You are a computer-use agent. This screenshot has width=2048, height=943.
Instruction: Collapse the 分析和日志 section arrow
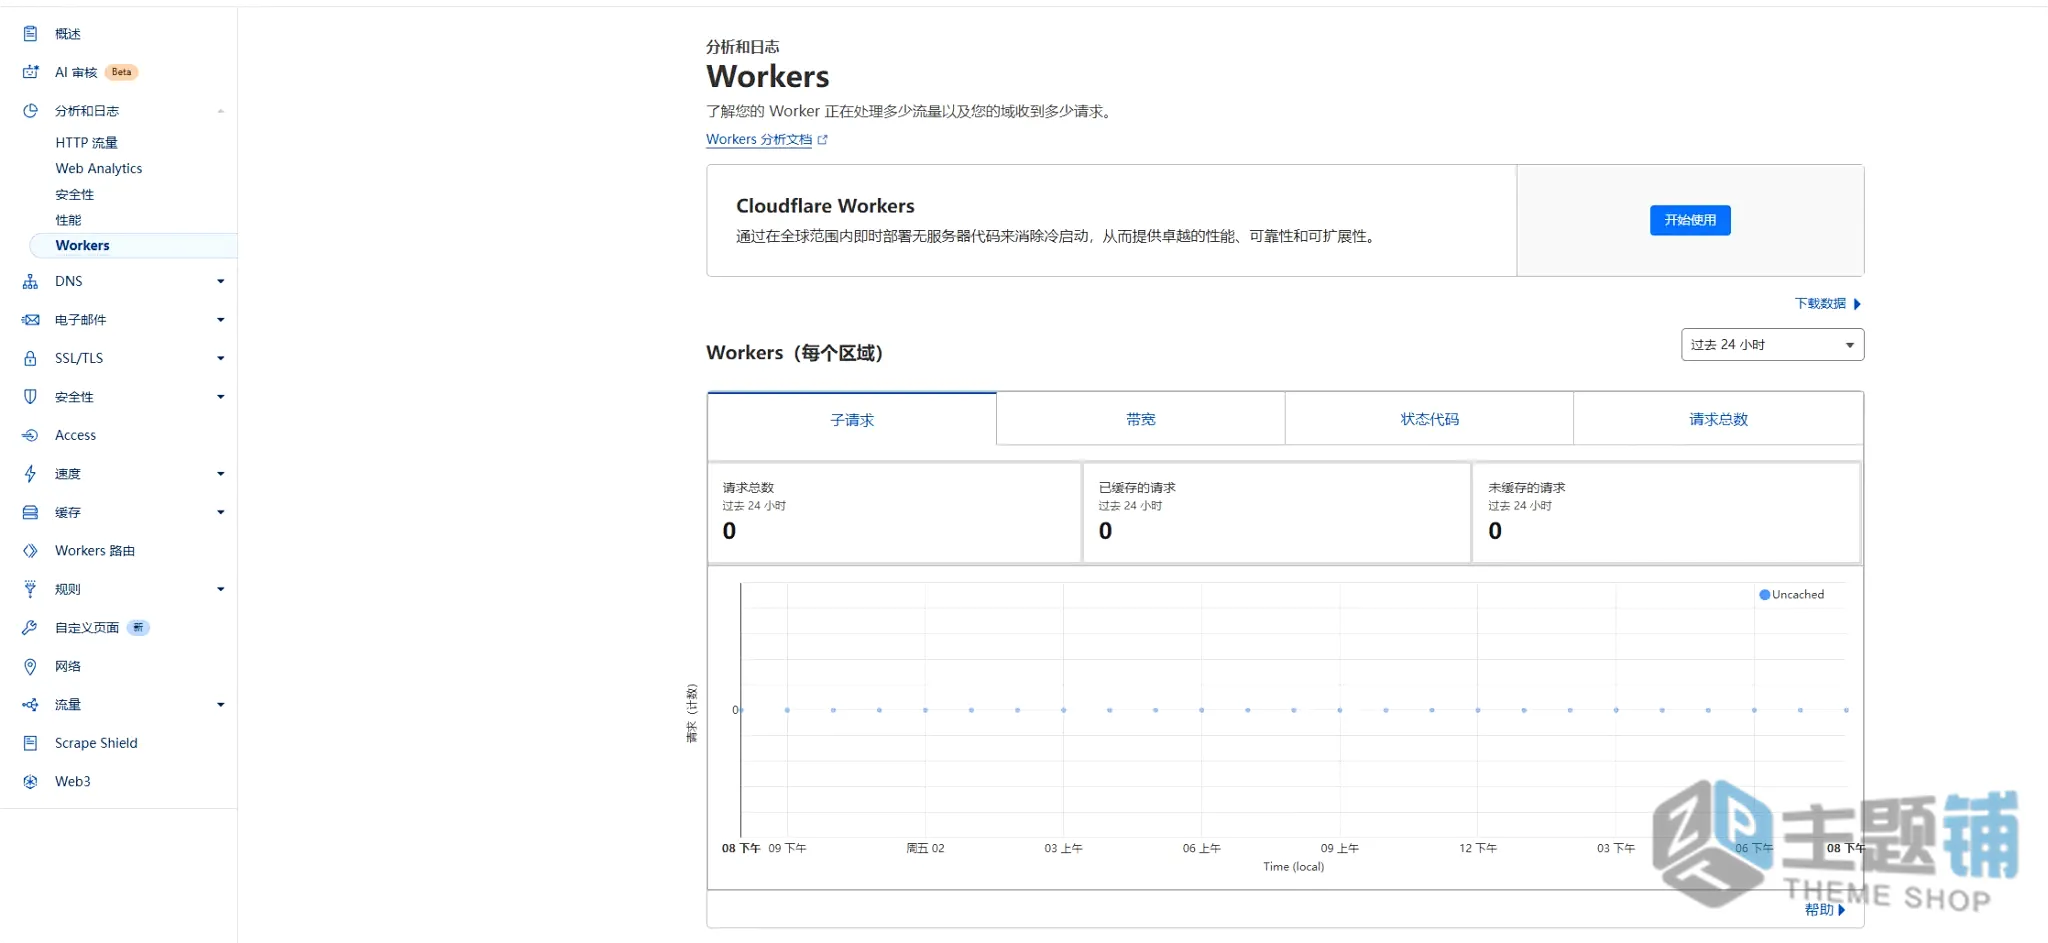coord(220,111)
